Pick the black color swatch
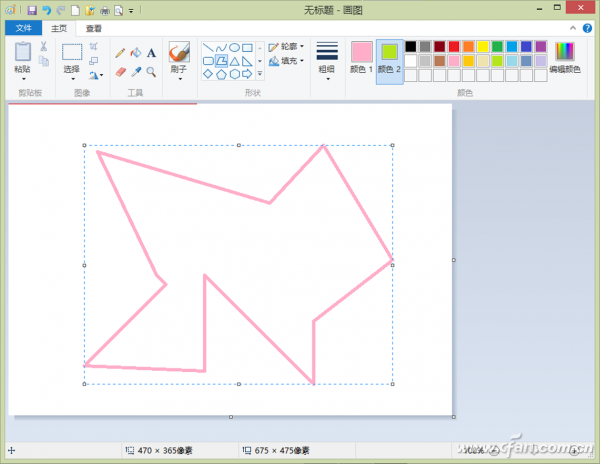 tap(410, 47)
